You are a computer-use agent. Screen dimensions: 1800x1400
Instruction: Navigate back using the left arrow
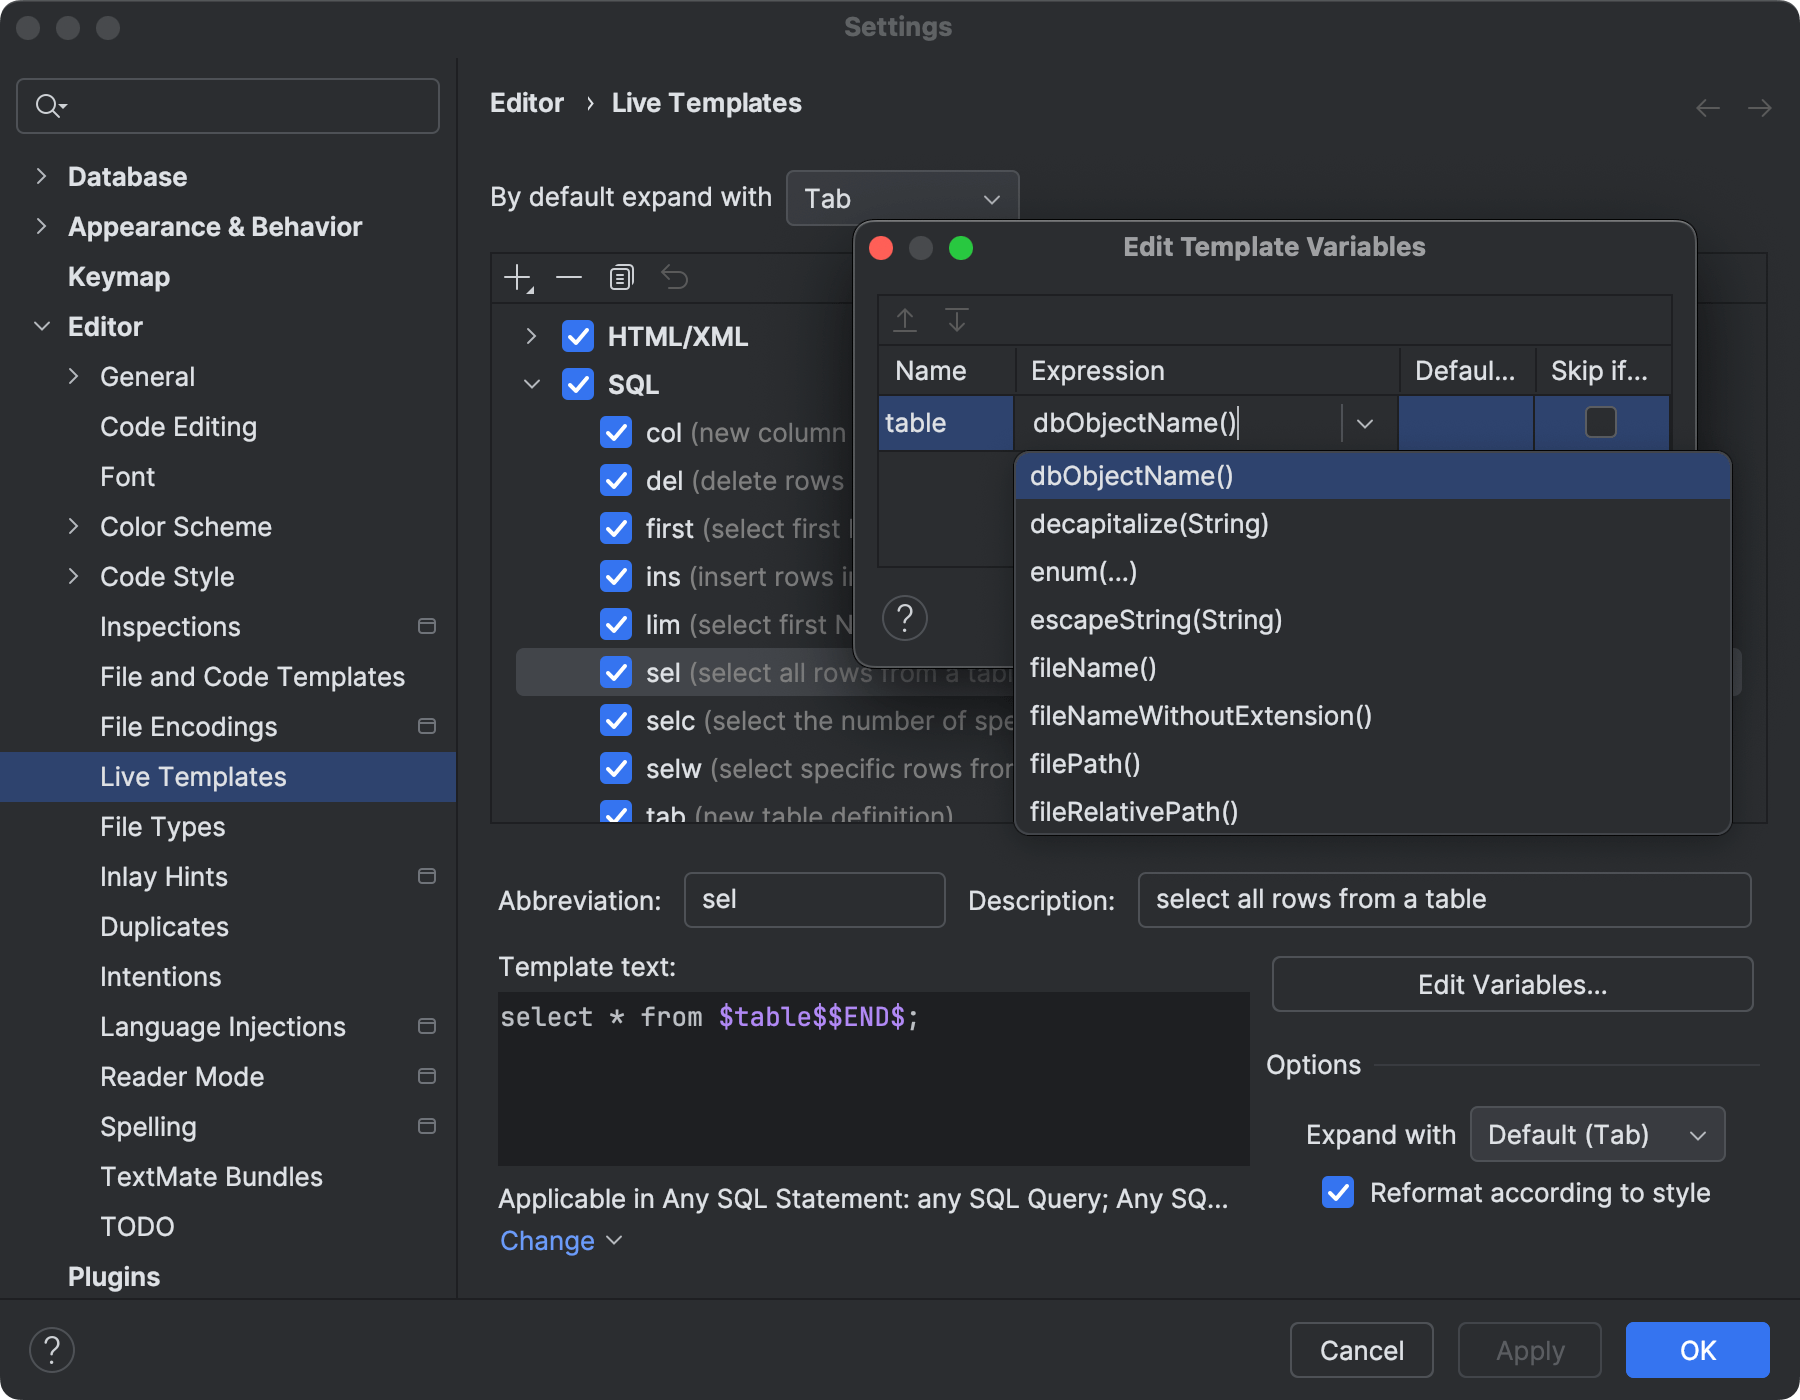click(x=1706, y=107)
